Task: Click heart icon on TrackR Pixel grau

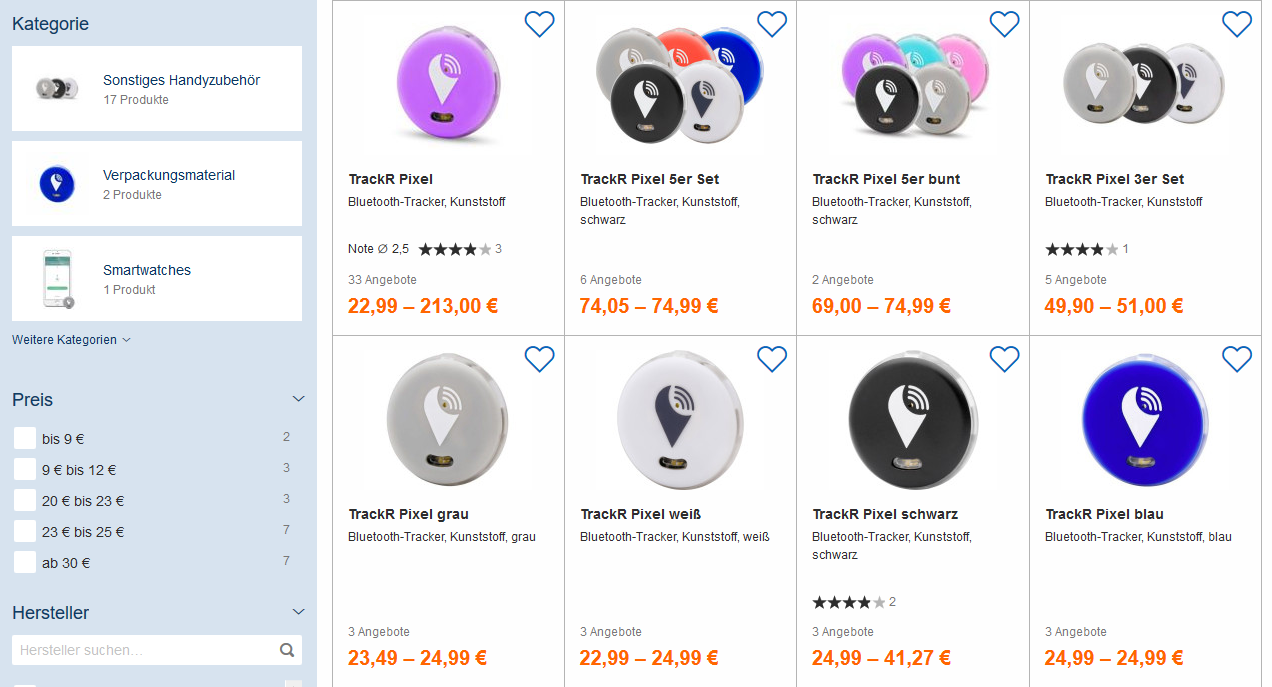Action: pos(539,359)
